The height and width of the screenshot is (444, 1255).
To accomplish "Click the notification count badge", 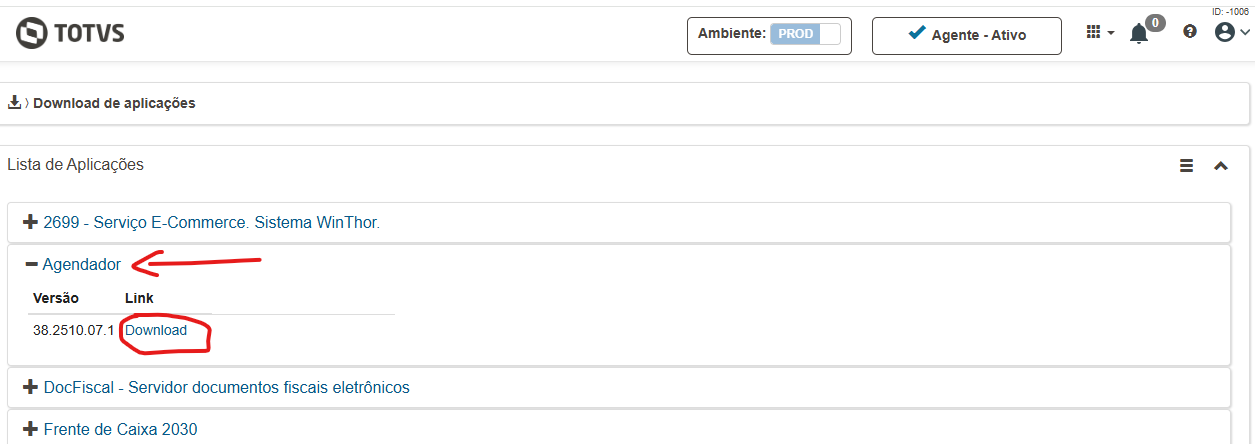I will [1155, 22].
